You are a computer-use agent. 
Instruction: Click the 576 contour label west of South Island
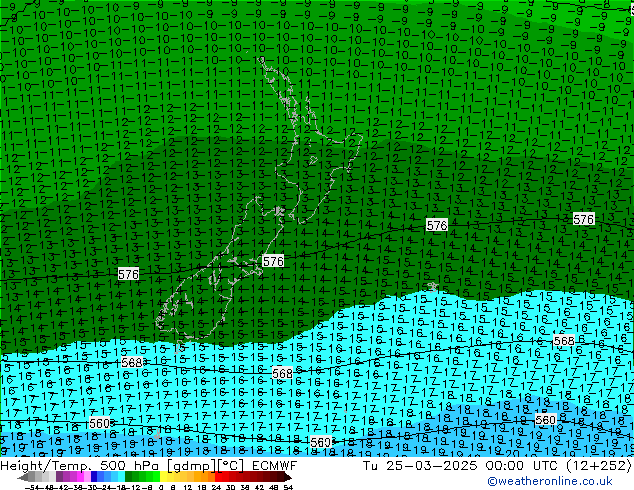coord(129,274)
